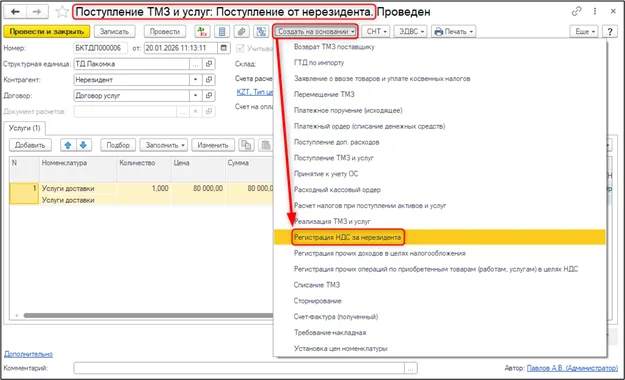
Task: Choose Поступление доп. расходов
Action: pos(440,142)
